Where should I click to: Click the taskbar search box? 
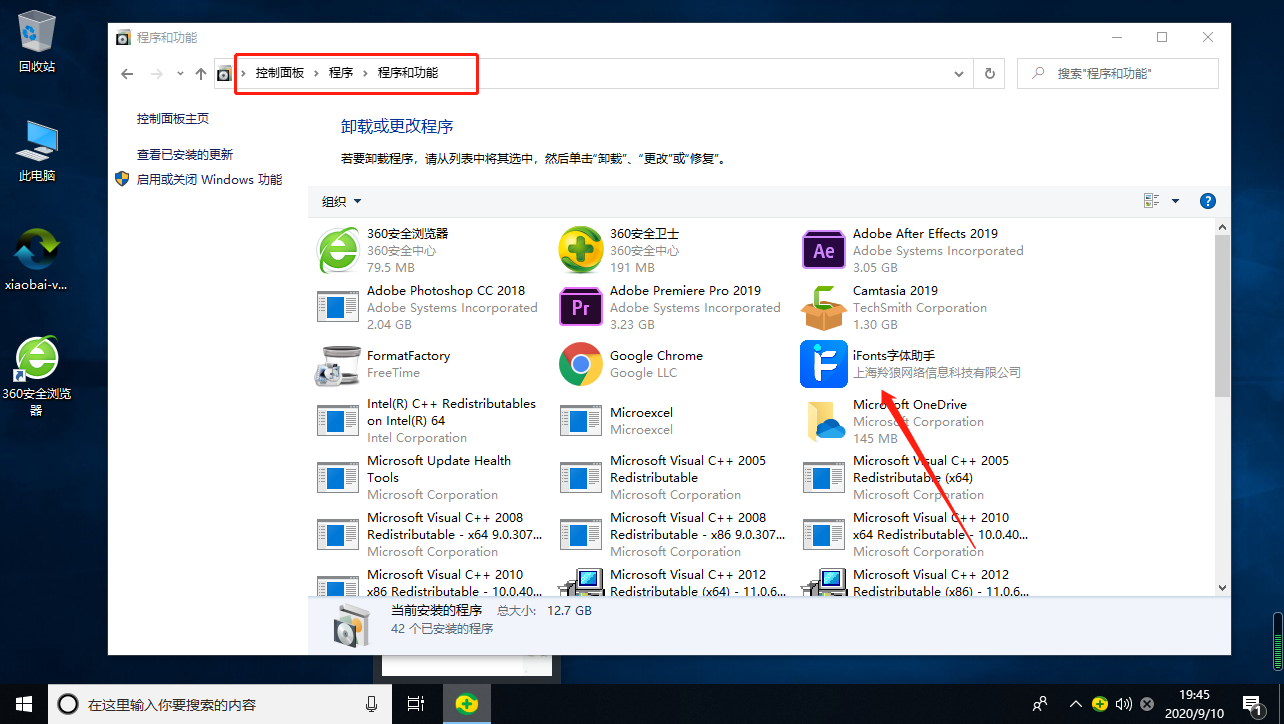click(219, 704)
